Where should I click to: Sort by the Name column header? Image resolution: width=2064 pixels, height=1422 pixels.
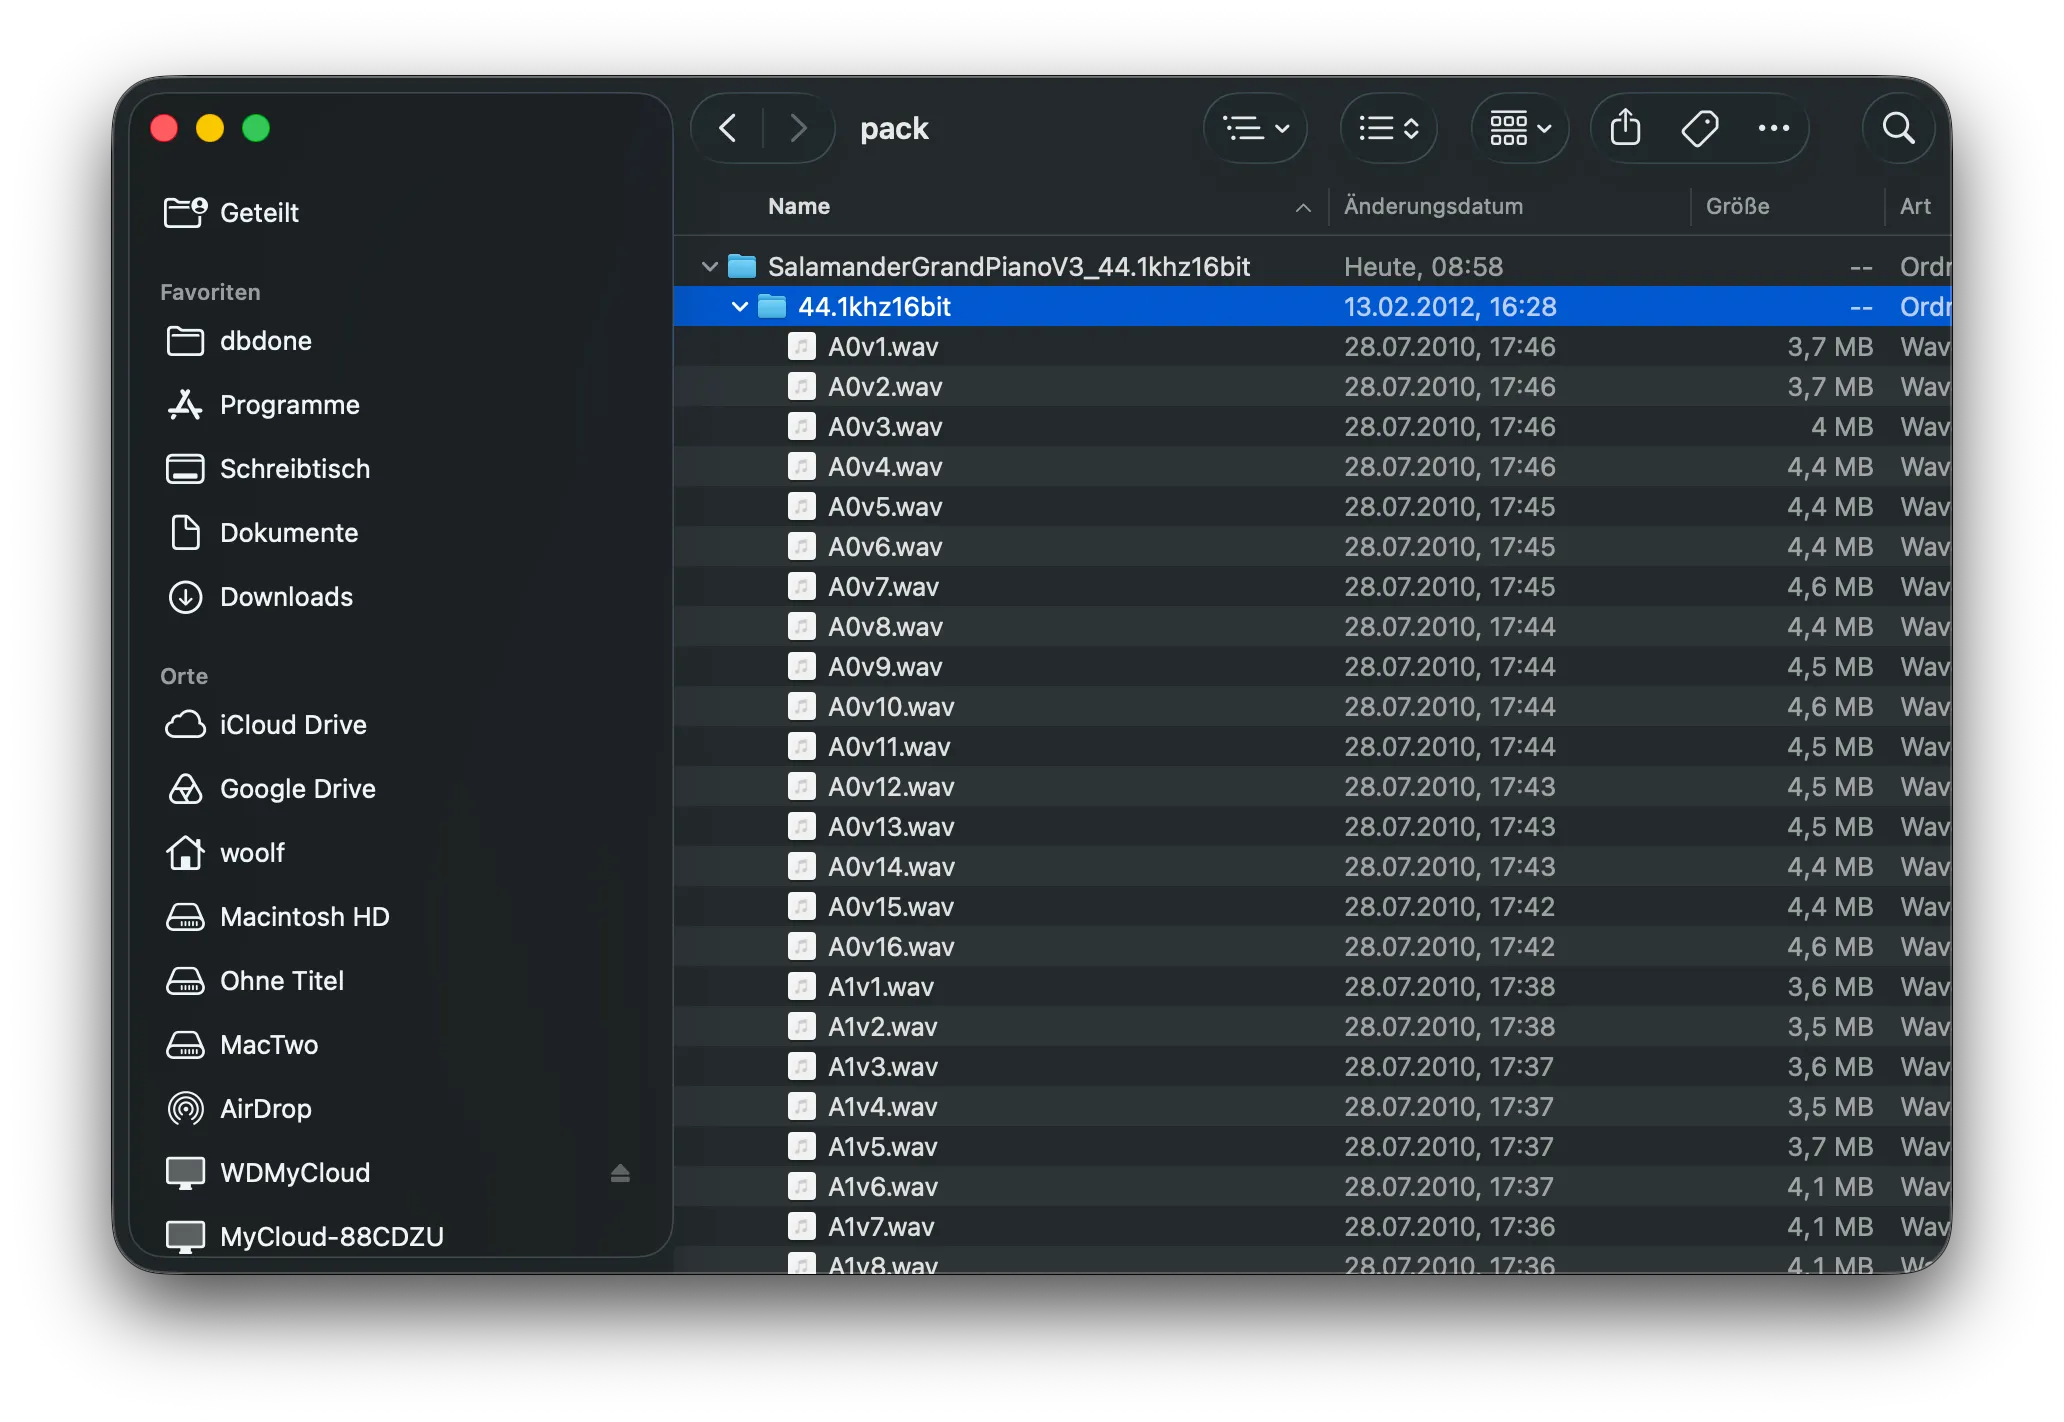(x=799, y=206)
